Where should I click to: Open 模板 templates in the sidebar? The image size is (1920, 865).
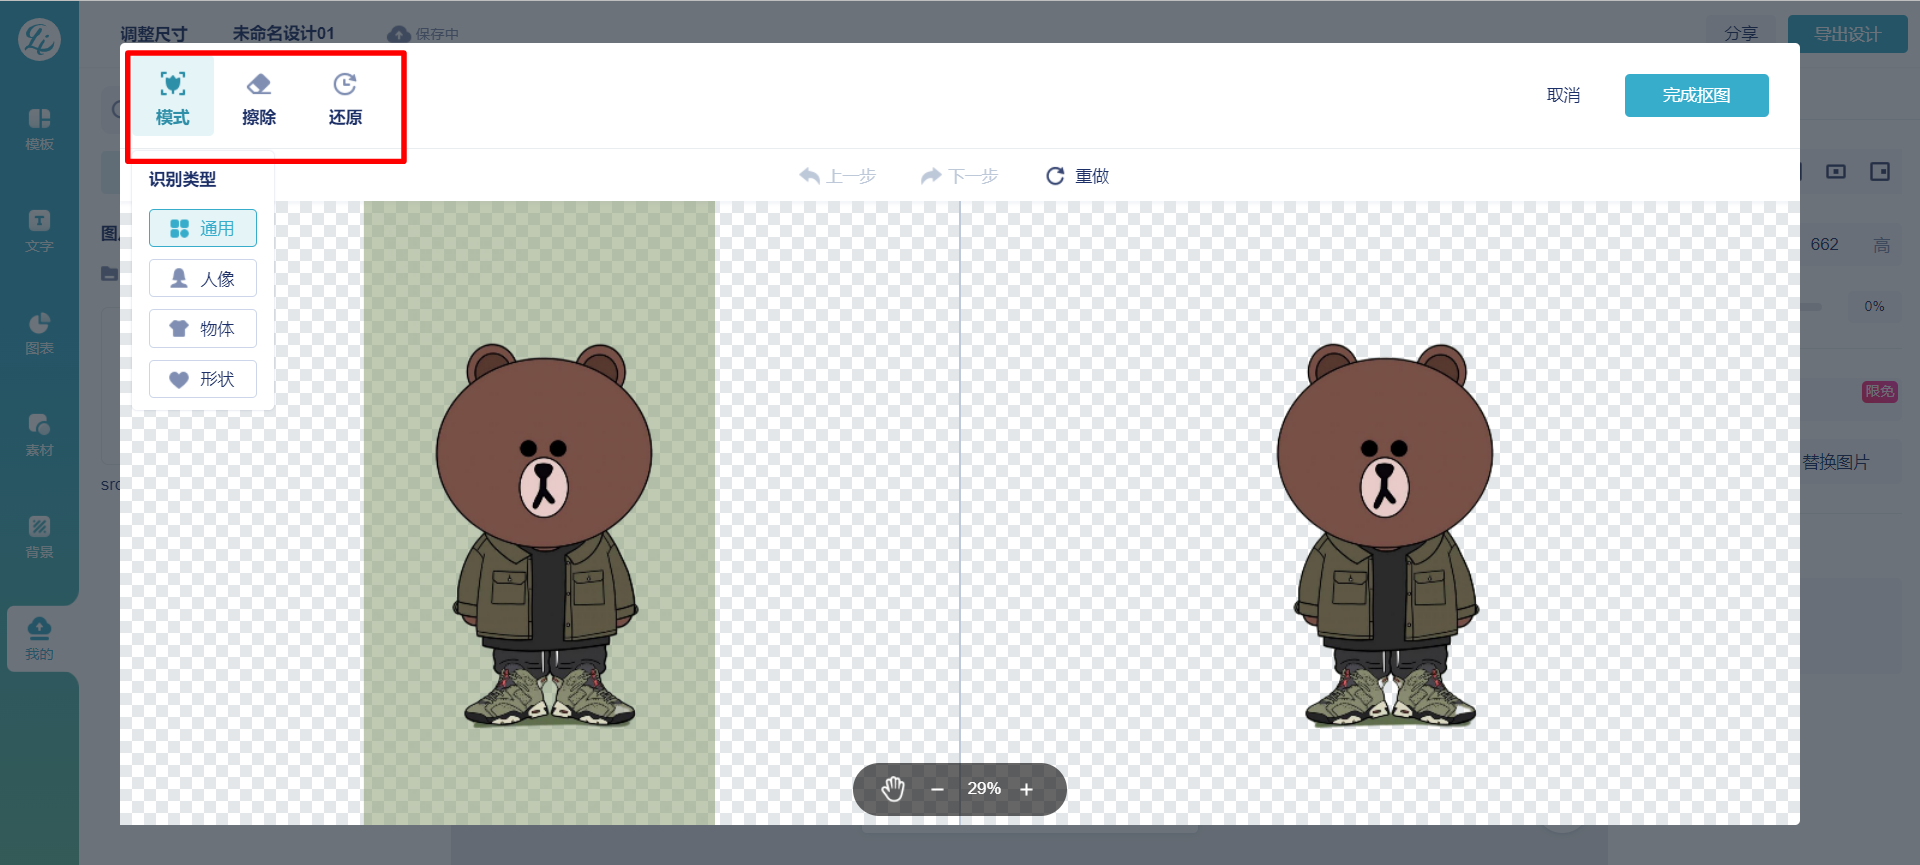pos(39,129)
